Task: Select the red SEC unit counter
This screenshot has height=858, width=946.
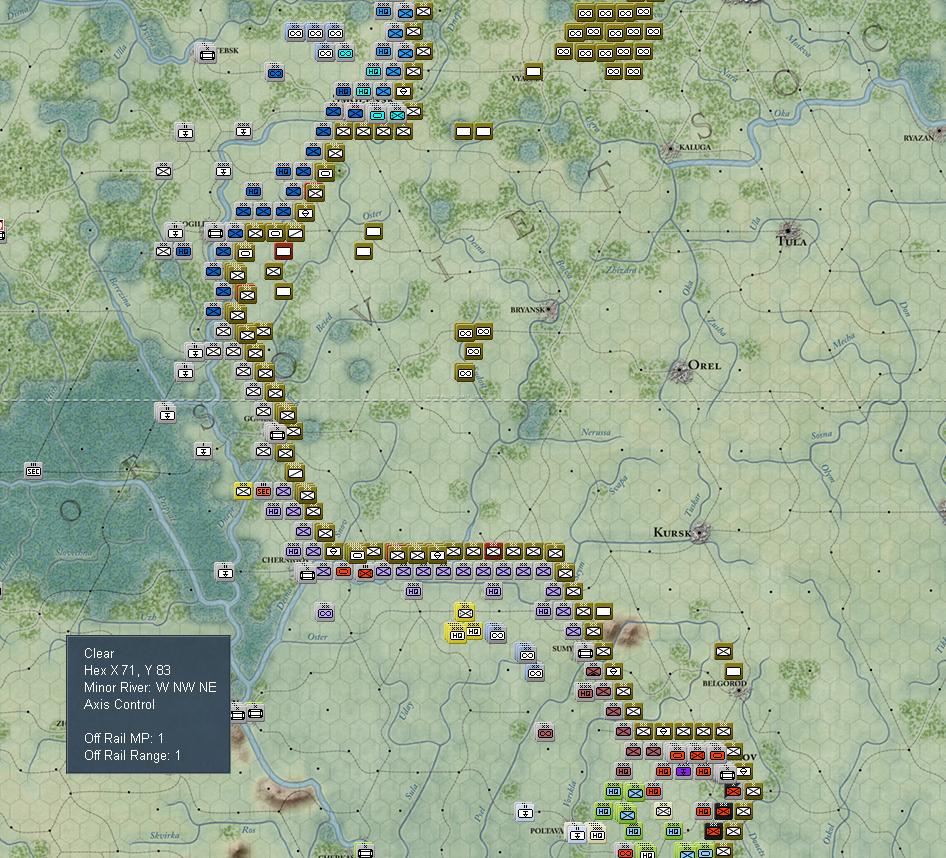Action: click(263, 491)
